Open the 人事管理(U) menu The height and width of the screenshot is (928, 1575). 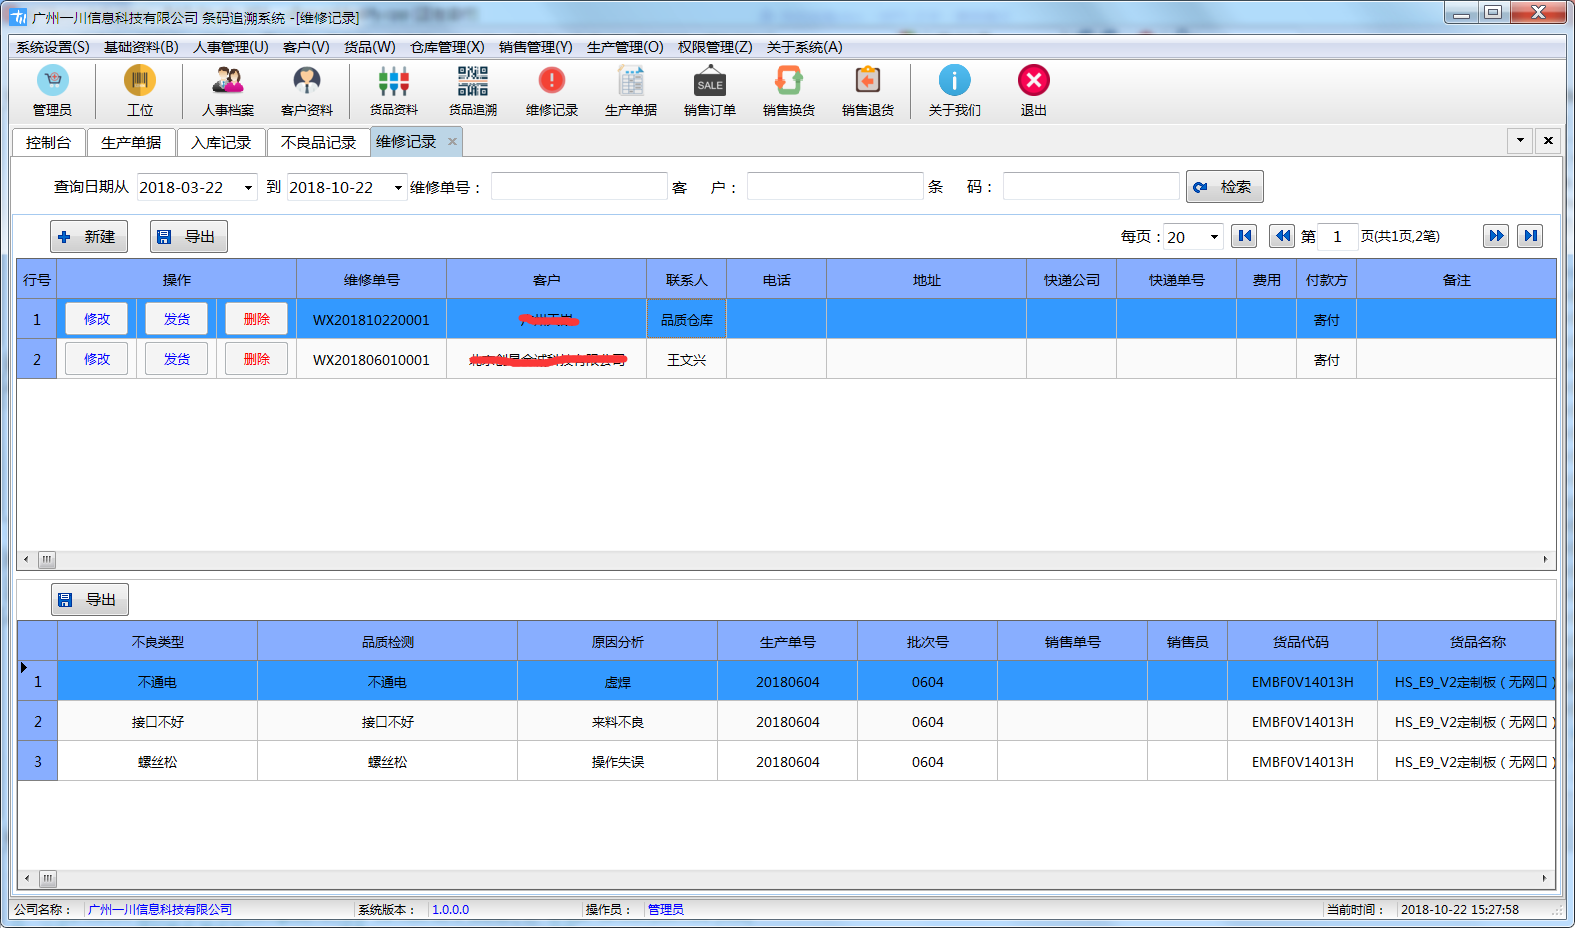pos(231,47)
